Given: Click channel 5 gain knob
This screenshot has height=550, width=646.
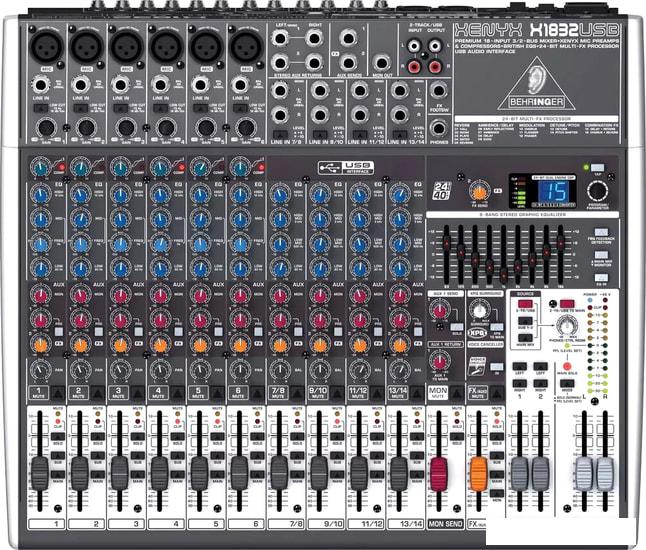Looking at the screenshot, I should pyautogui.click(x=204, y=127).
